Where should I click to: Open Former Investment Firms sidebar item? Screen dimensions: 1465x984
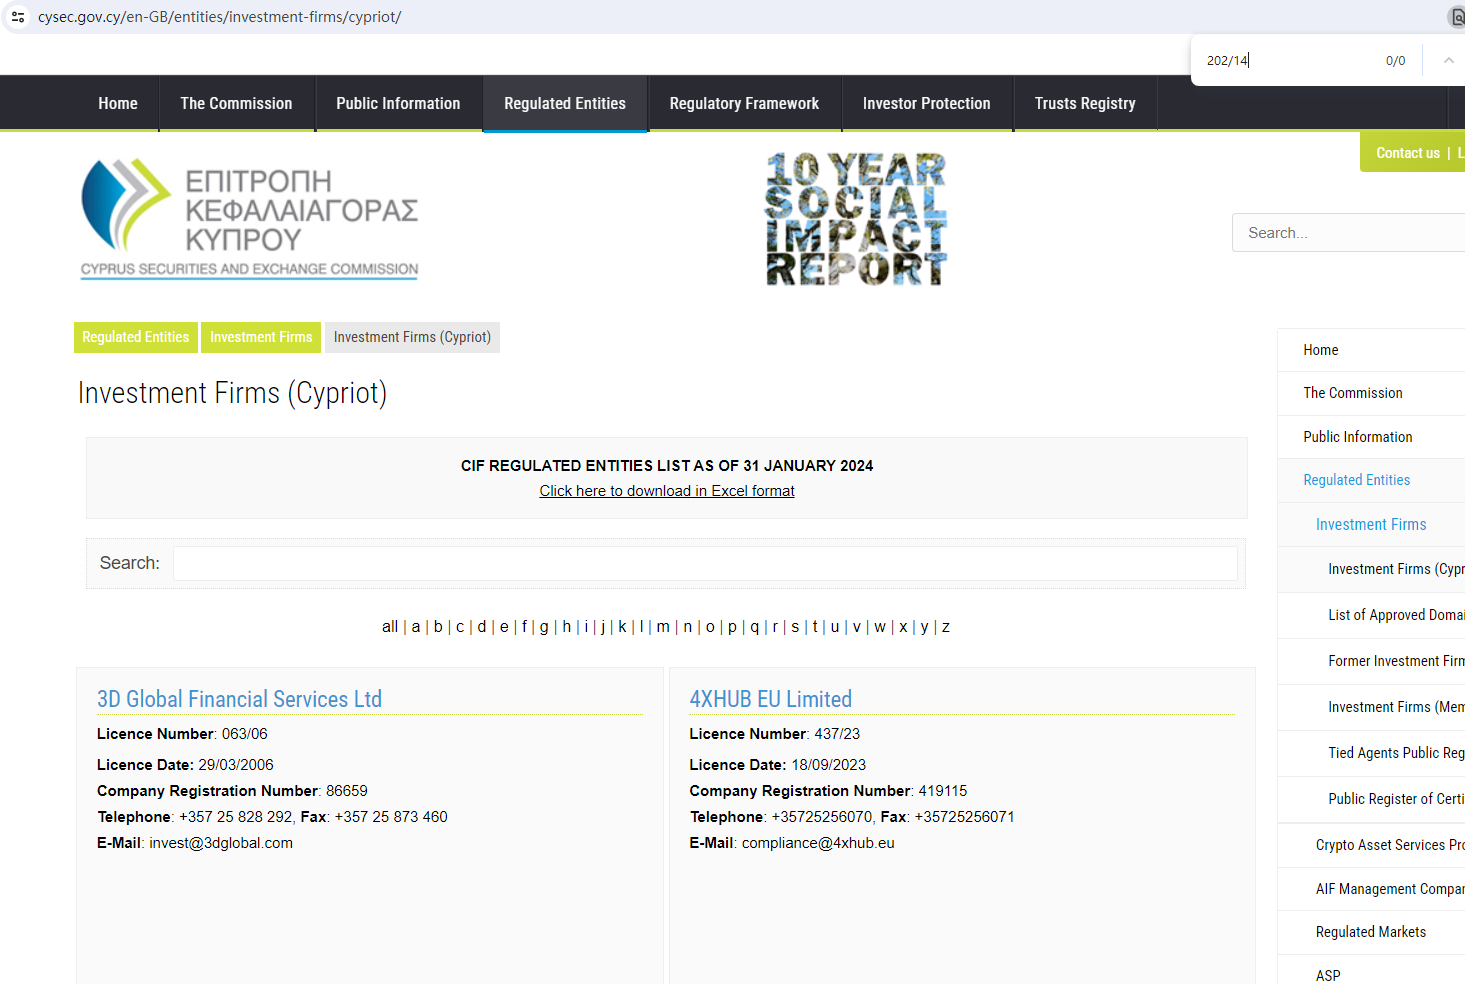click(x=1396, y=661)
